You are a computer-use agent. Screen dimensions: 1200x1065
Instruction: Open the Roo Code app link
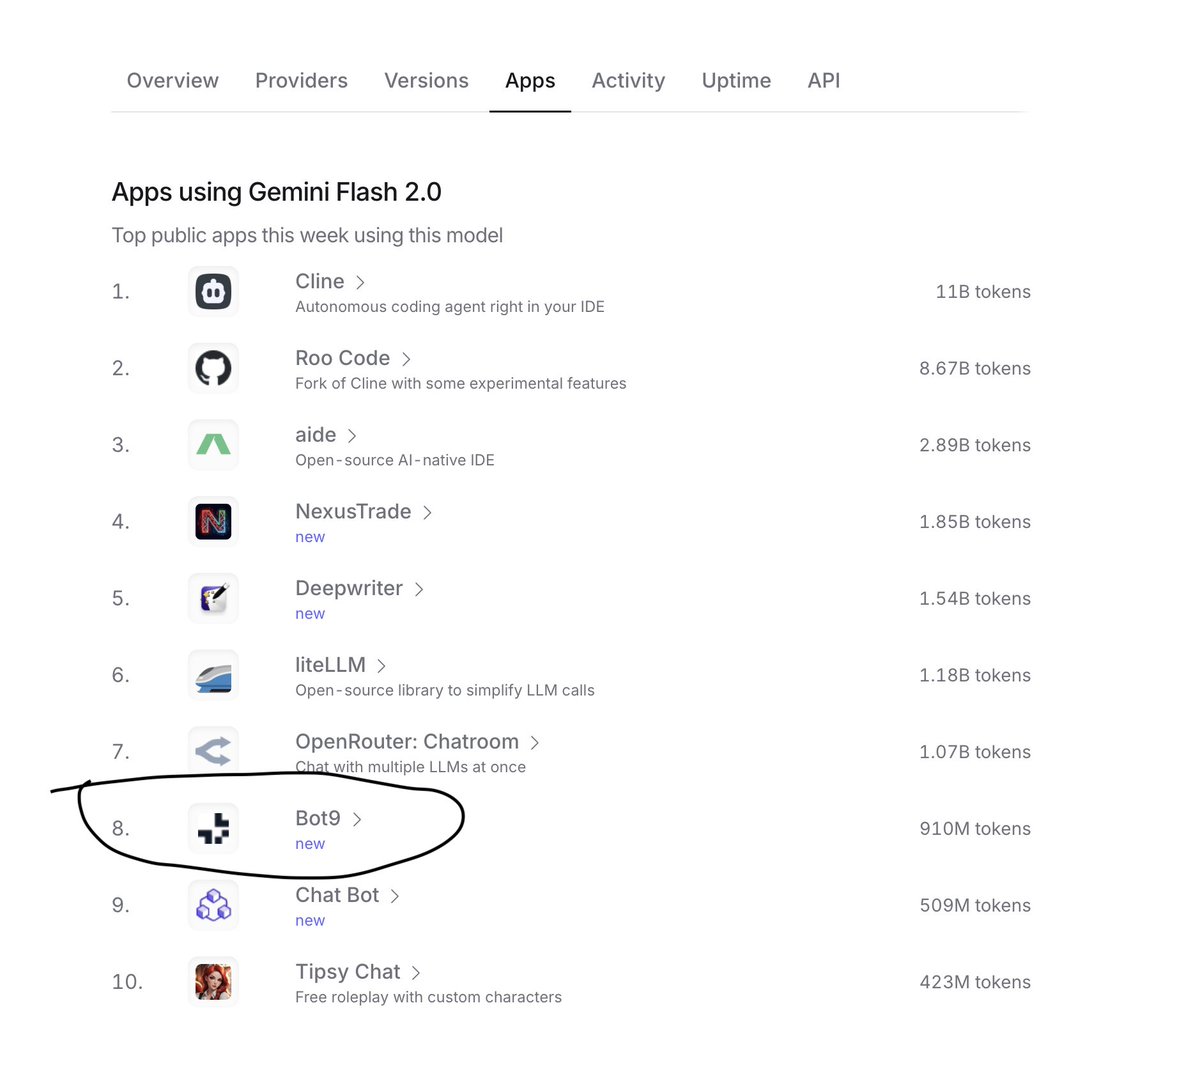343,358
